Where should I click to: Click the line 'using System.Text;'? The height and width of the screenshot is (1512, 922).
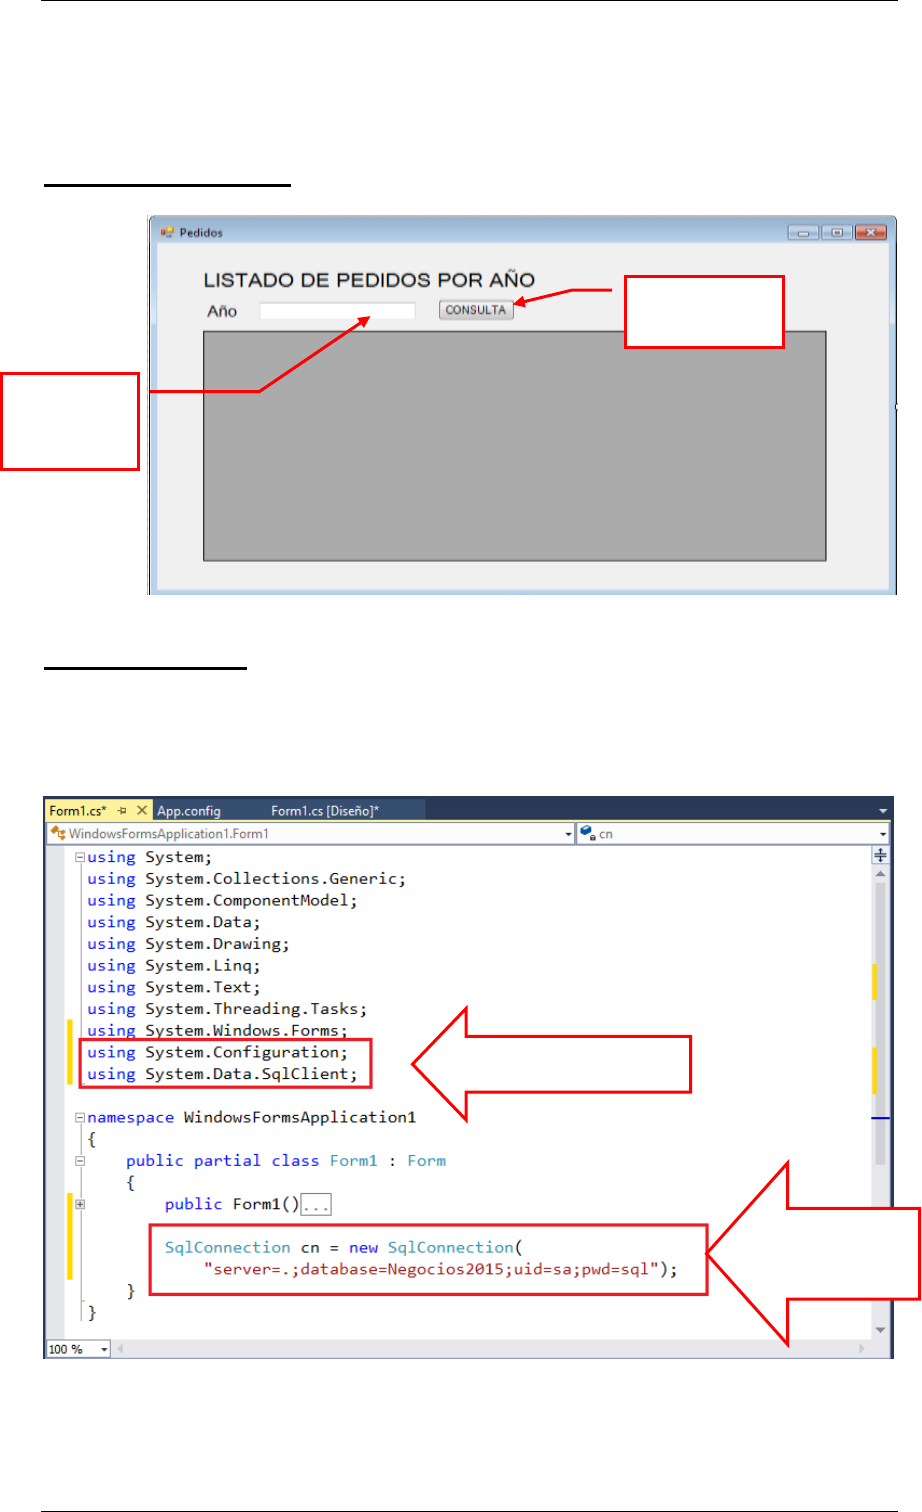pos(174,987)
